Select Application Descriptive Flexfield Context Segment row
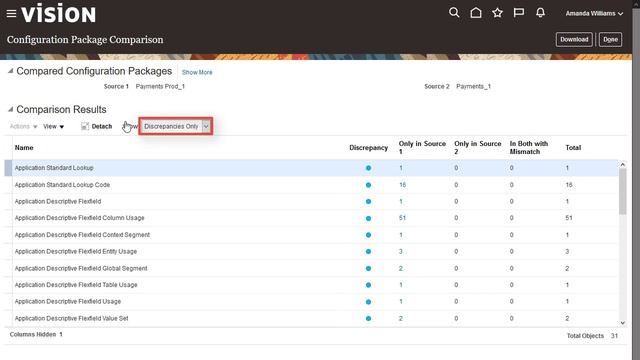 tap(311, 235)
